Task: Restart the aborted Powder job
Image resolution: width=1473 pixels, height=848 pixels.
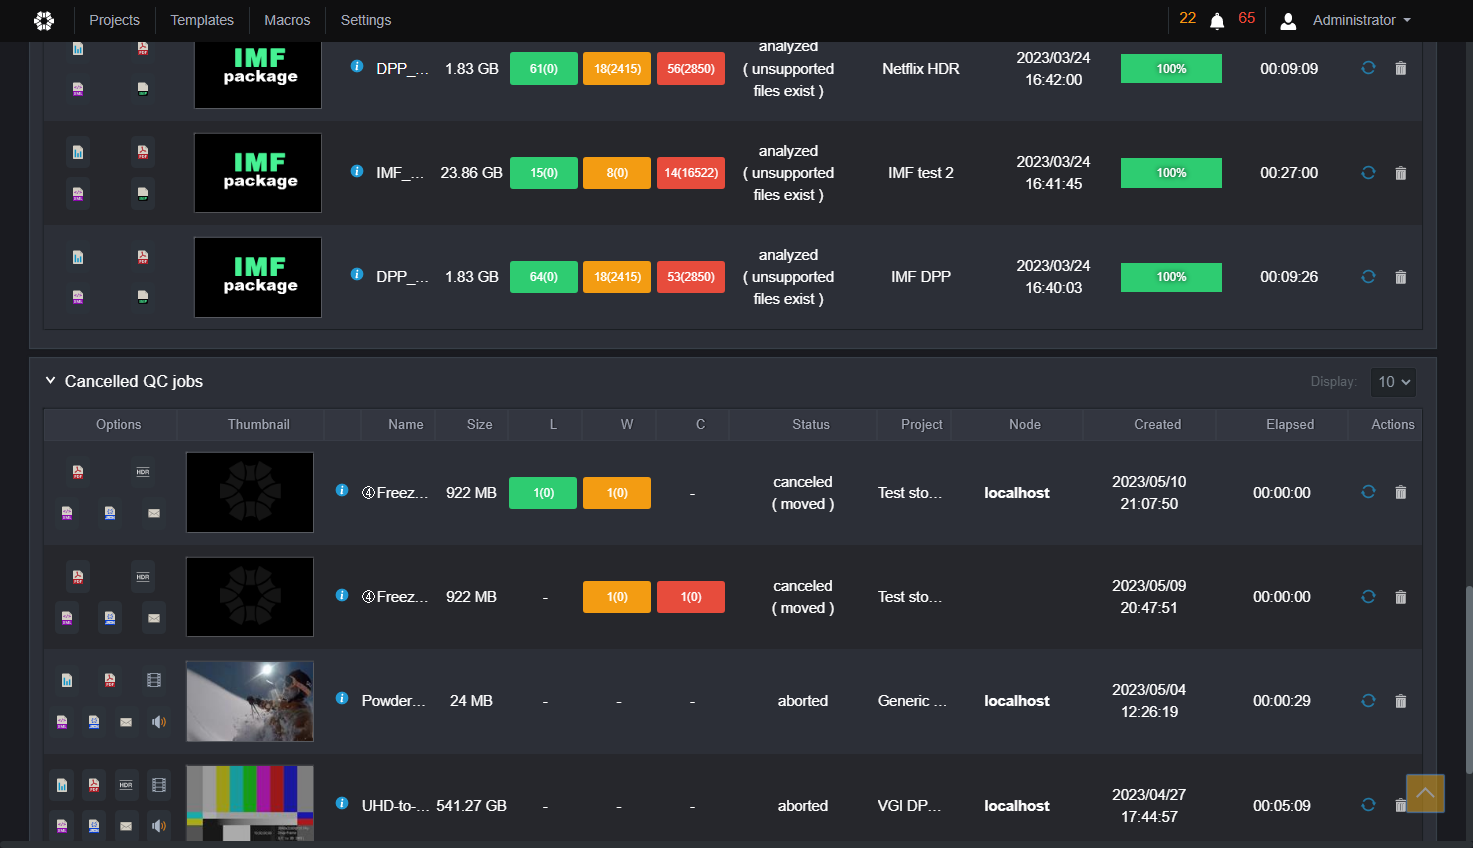Action: coord(1368,701)
